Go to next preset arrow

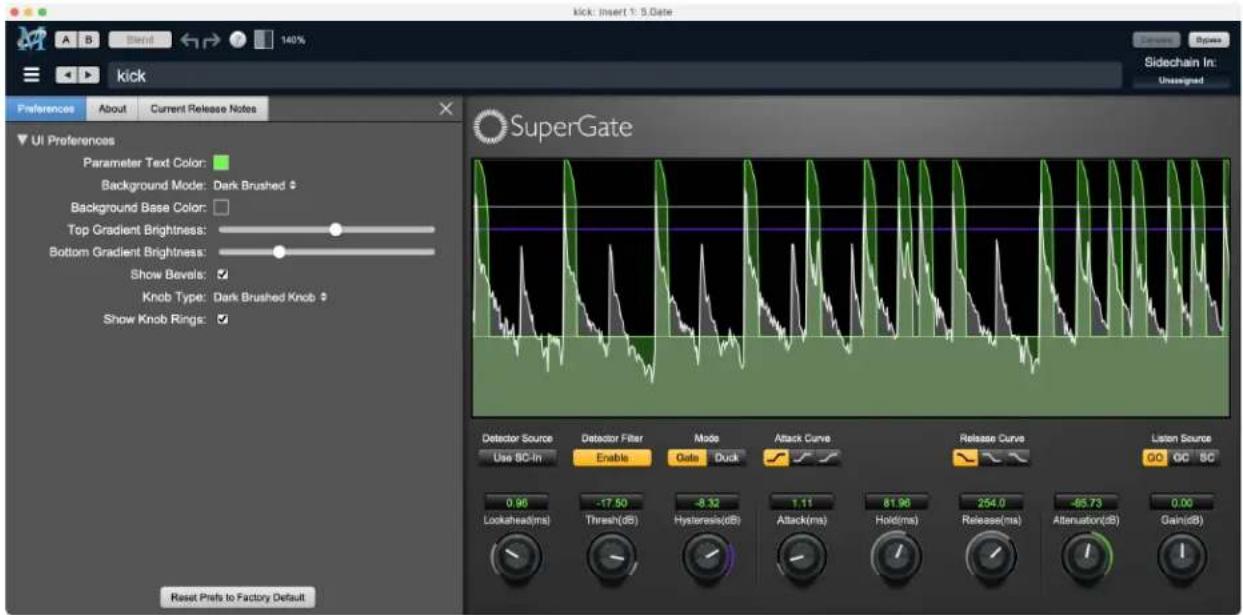(x=88, y=75)
